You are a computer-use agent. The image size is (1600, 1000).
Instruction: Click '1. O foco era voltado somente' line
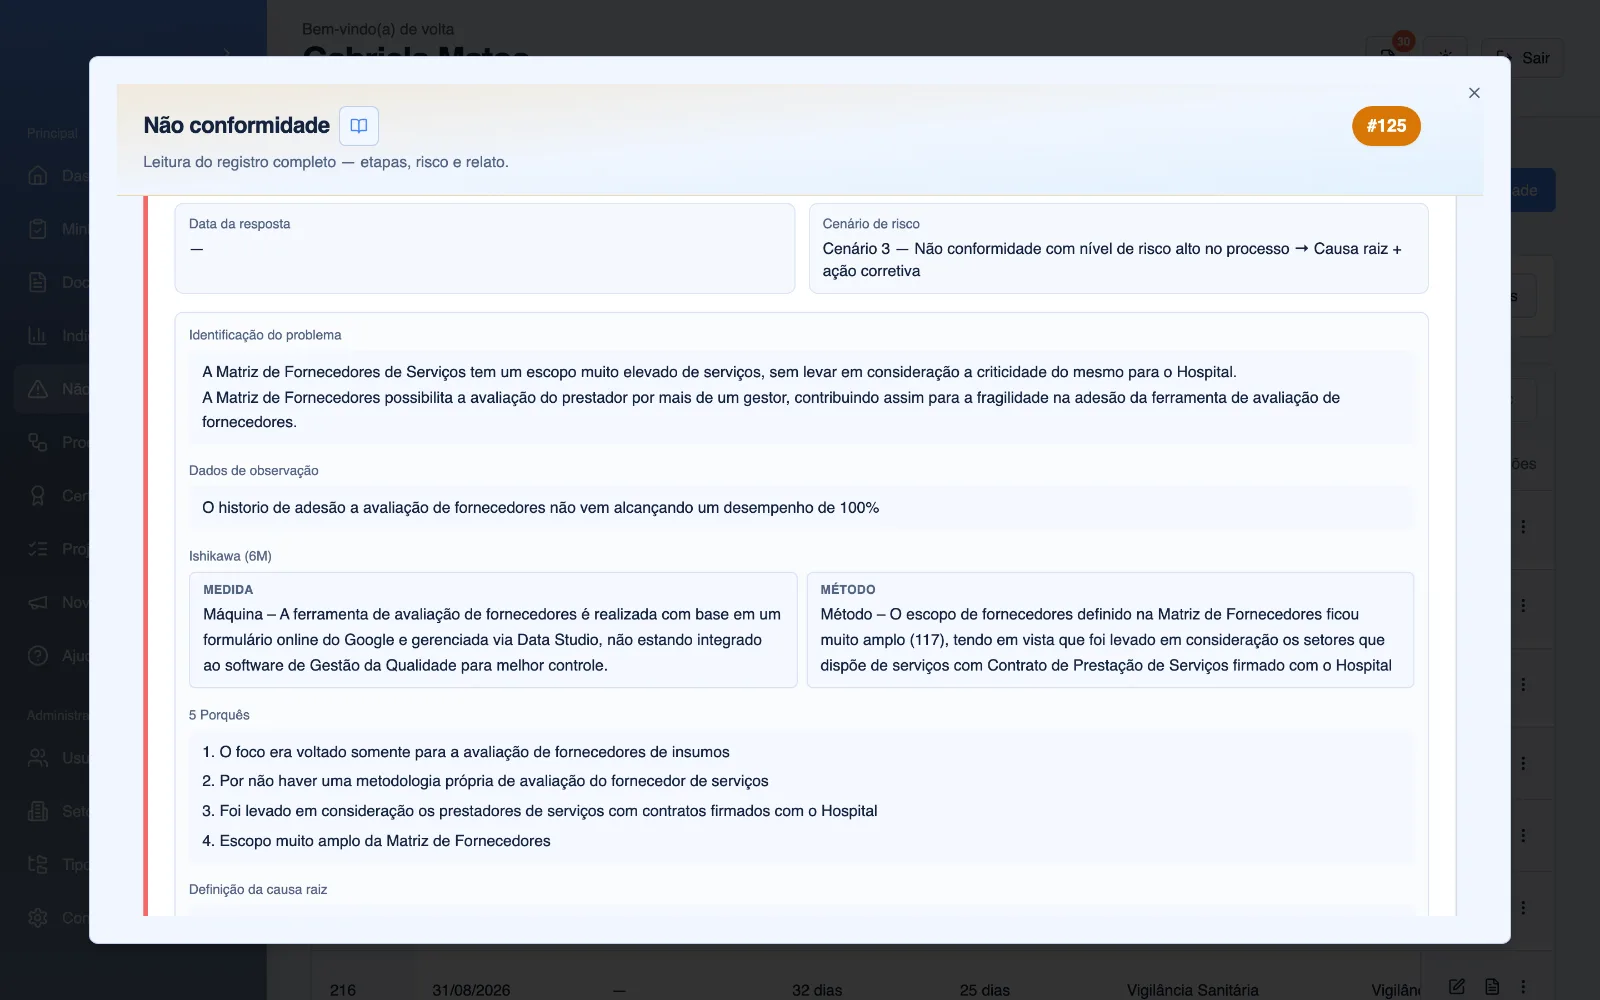466,752
